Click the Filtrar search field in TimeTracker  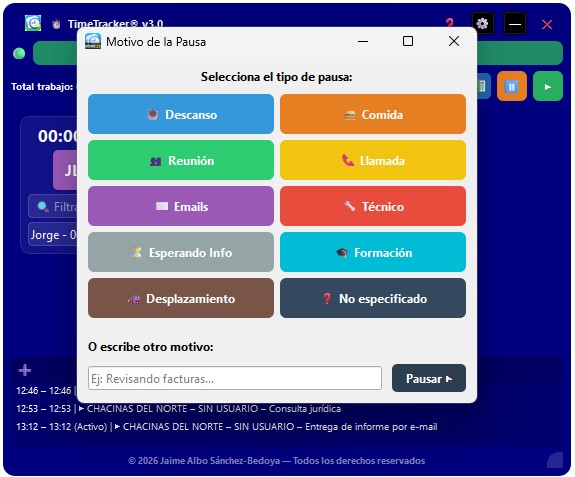53,206
